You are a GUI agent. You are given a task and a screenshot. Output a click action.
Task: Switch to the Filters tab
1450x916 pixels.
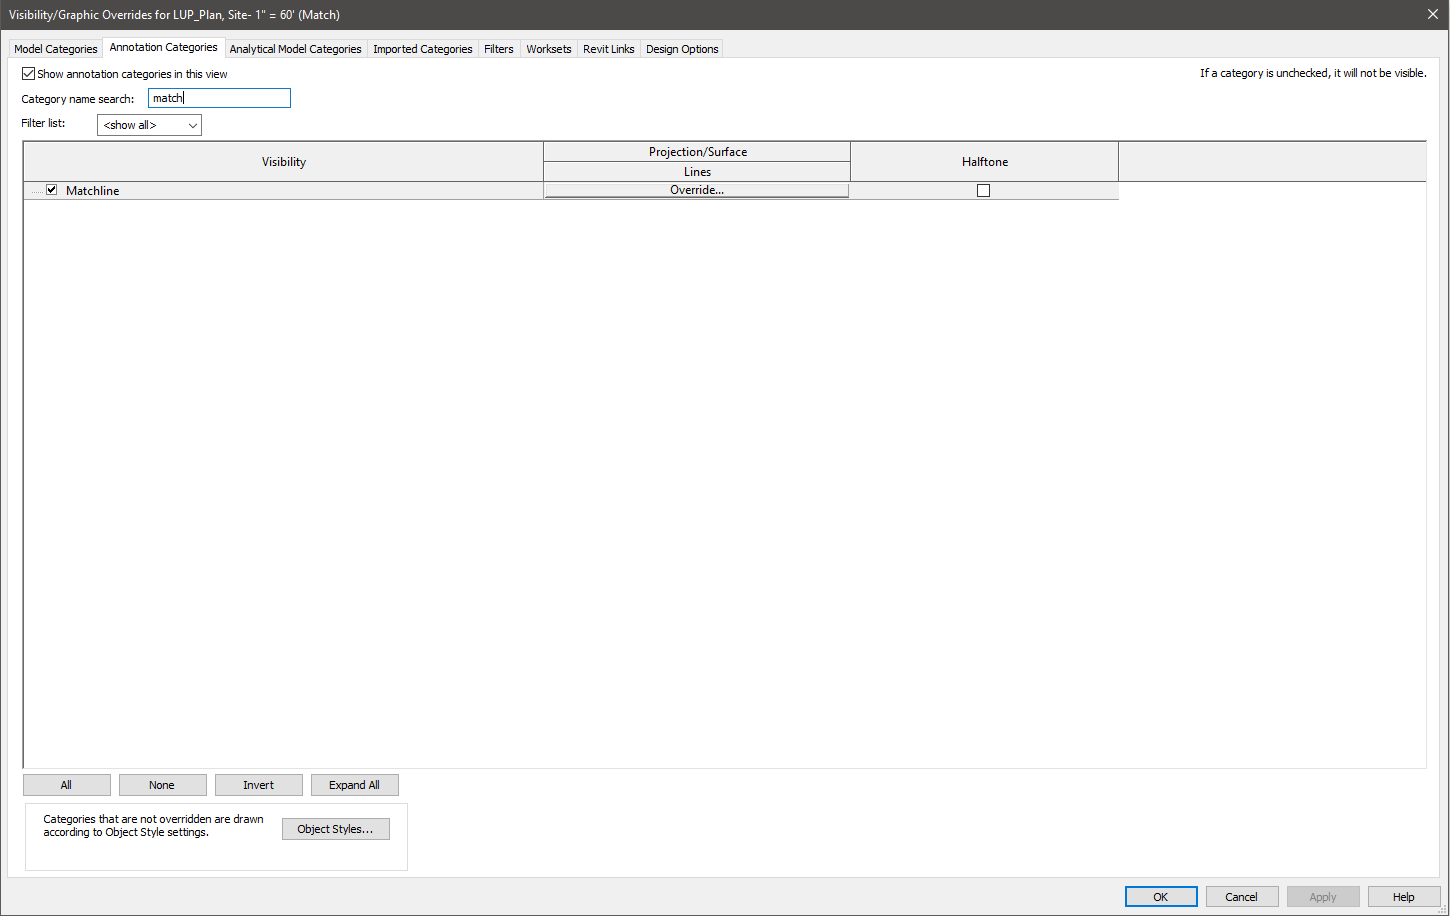(x=498, y=48)
